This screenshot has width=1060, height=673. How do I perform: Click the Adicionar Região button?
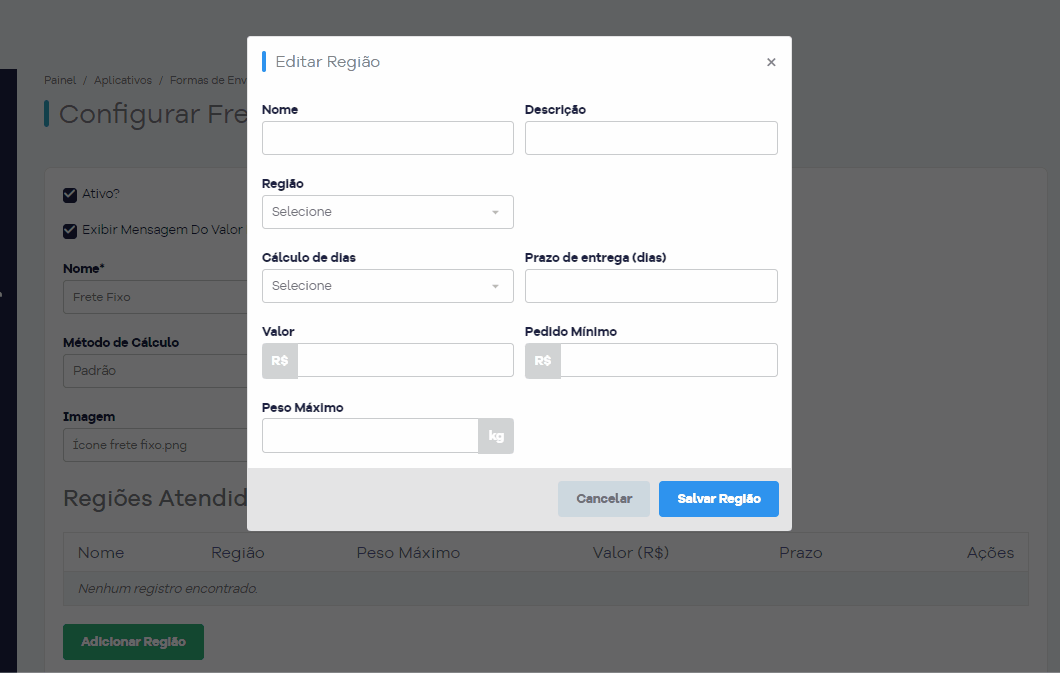[133, 642]
